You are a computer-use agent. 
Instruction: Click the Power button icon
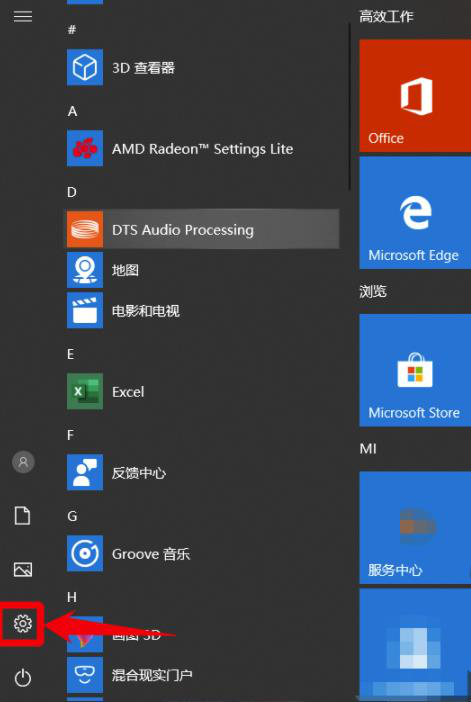click(23, 678)
